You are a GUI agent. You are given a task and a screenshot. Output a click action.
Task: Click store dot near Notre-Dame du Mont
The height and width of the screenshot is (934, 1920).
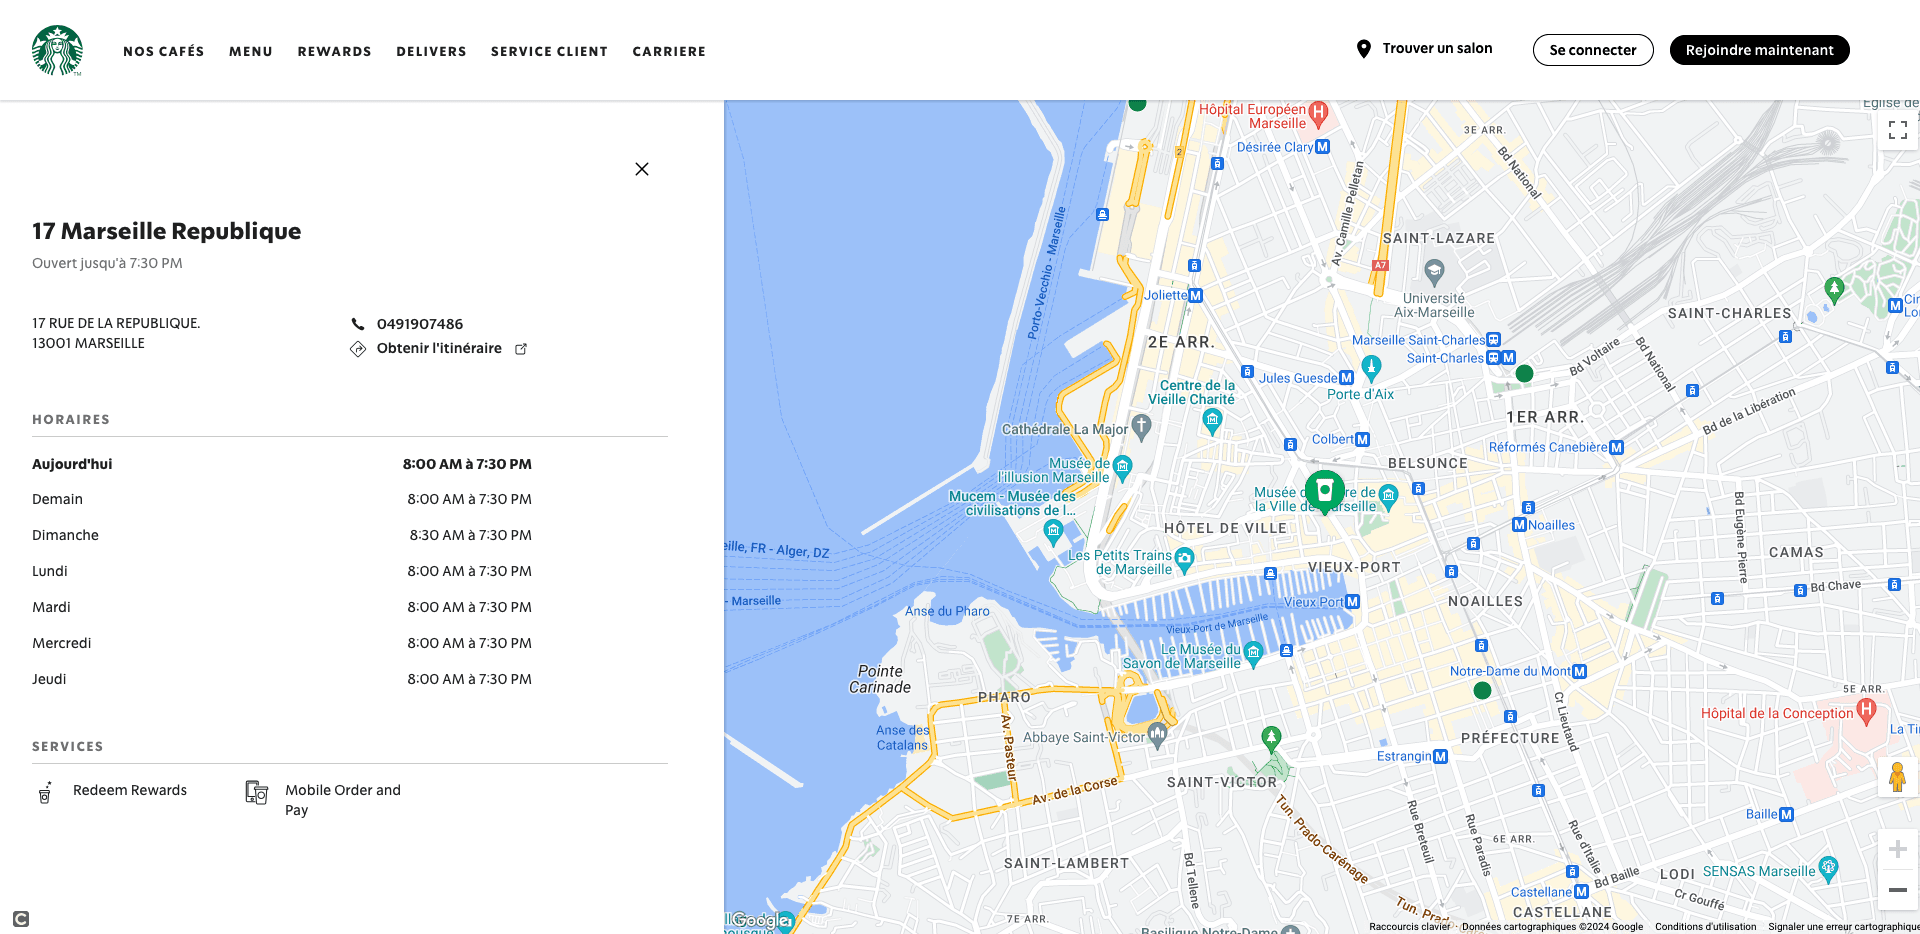(x=1483, y=690)
